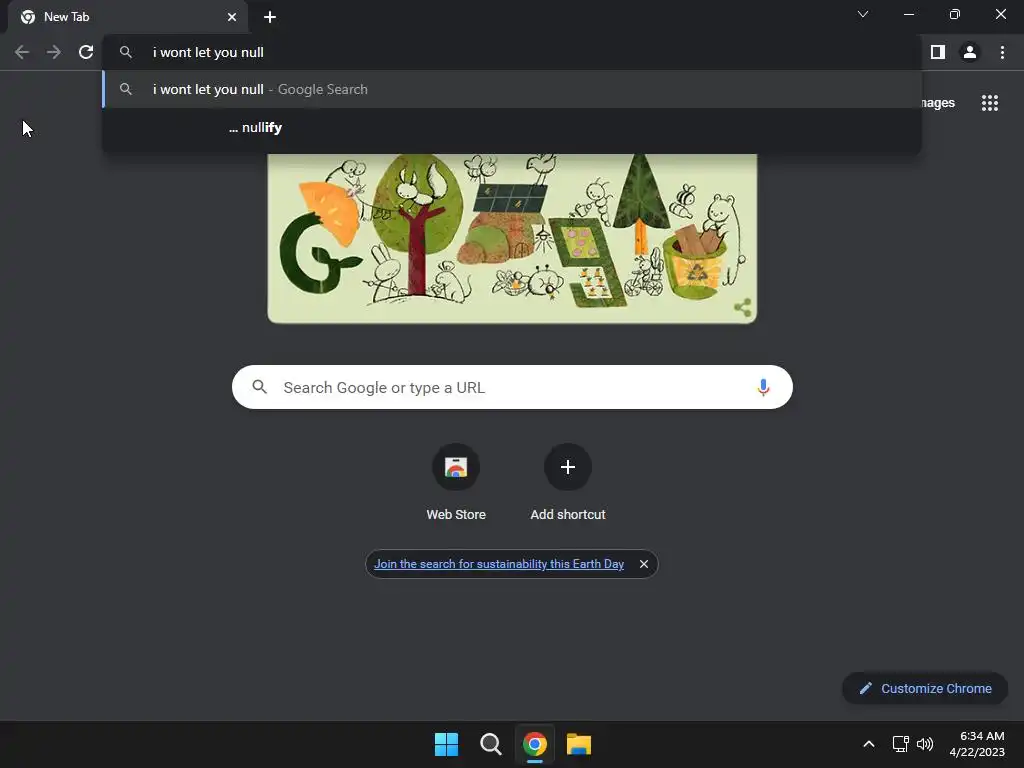Open the tab search dropdown chevron

tap(863, 14)
